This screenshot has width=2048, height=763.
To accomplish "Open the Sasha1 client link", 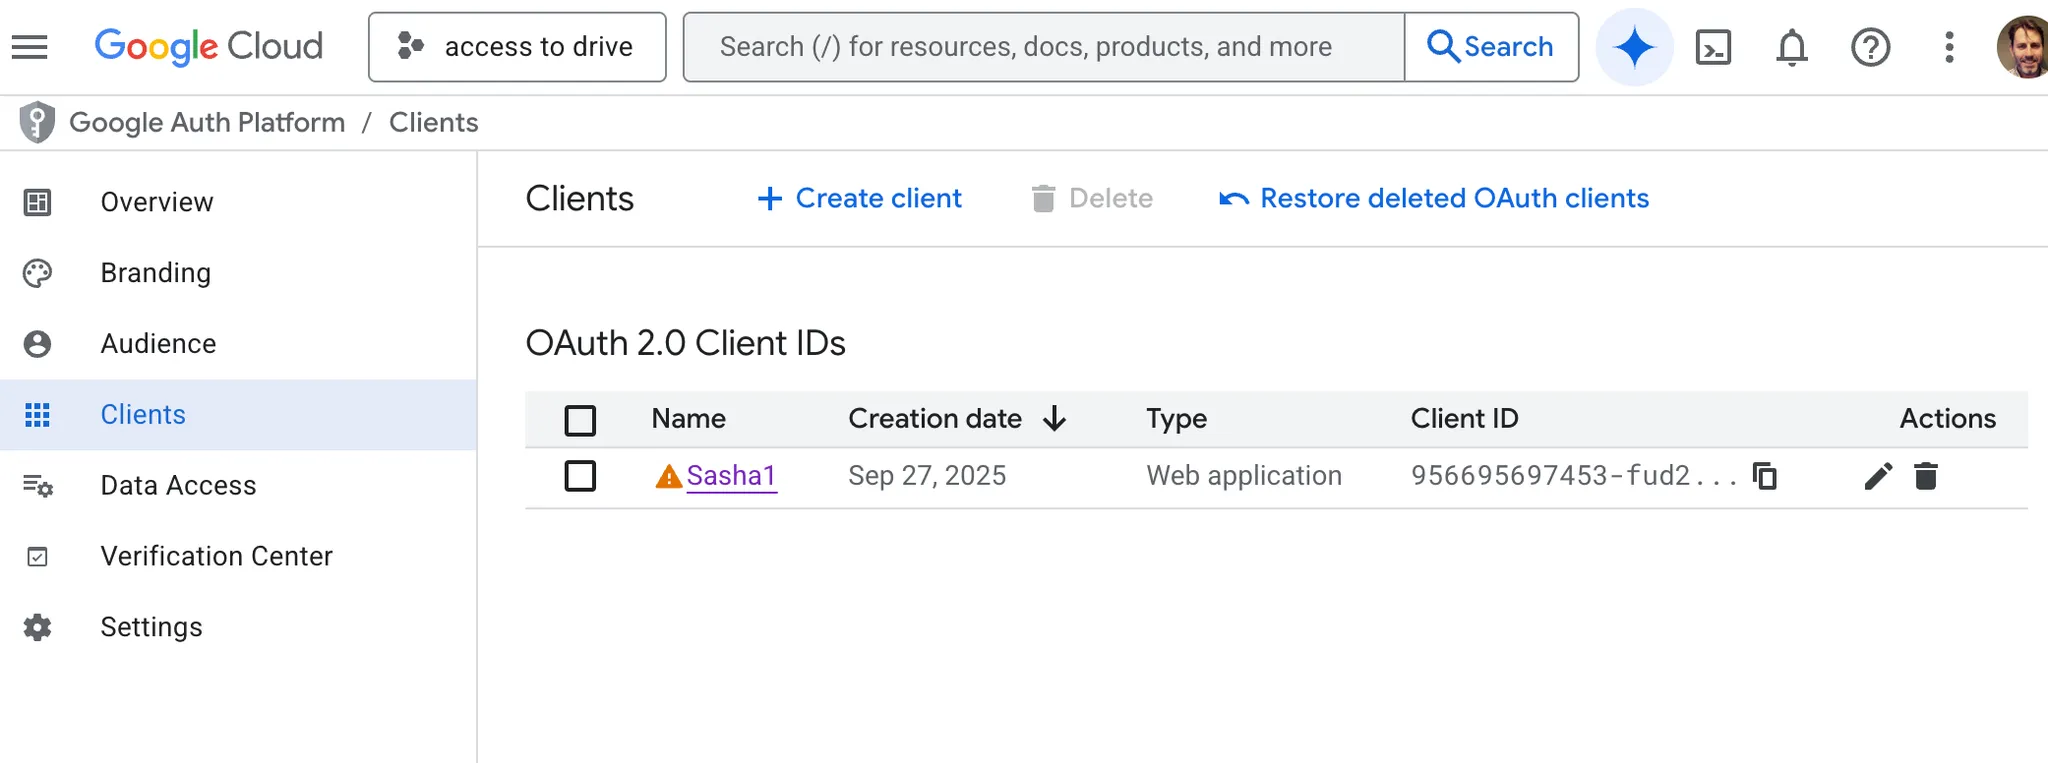I will point(731,476).
